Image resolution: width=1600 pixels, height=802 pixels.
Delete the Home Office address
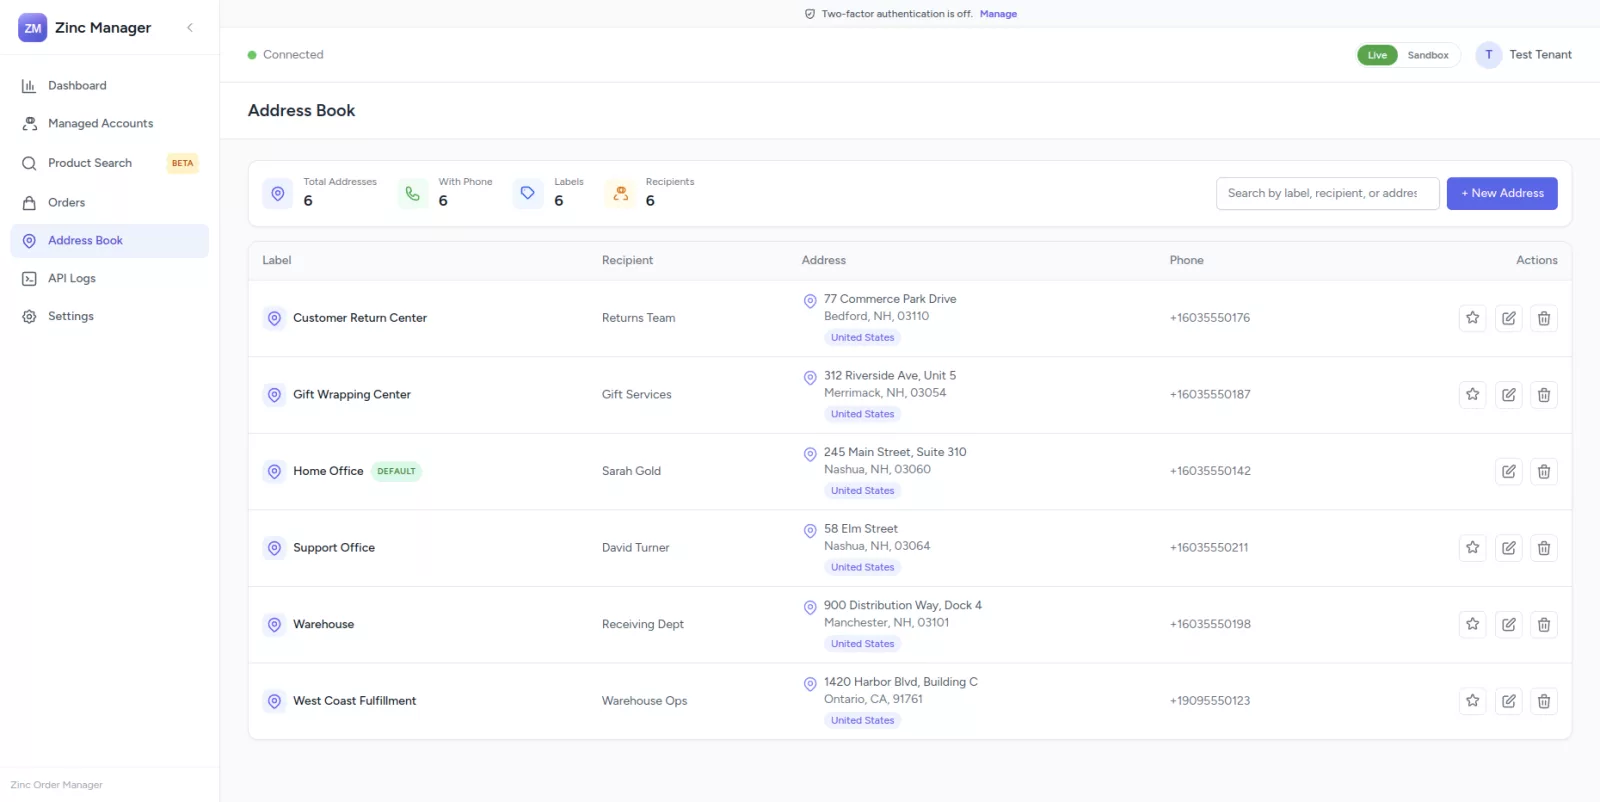coord(1544,471)
